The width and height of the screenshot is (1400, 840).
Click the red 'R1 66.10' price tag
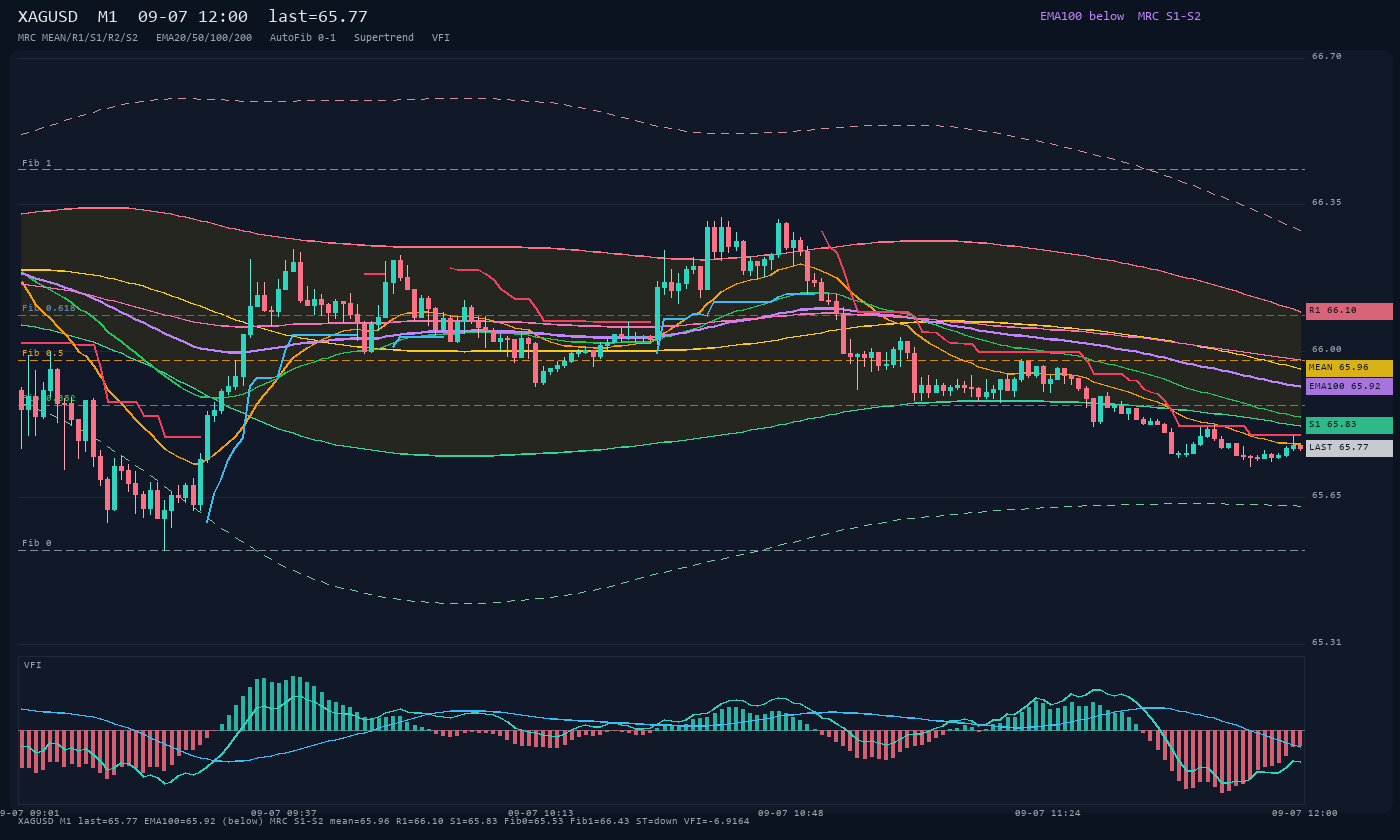coord(1349,311)
